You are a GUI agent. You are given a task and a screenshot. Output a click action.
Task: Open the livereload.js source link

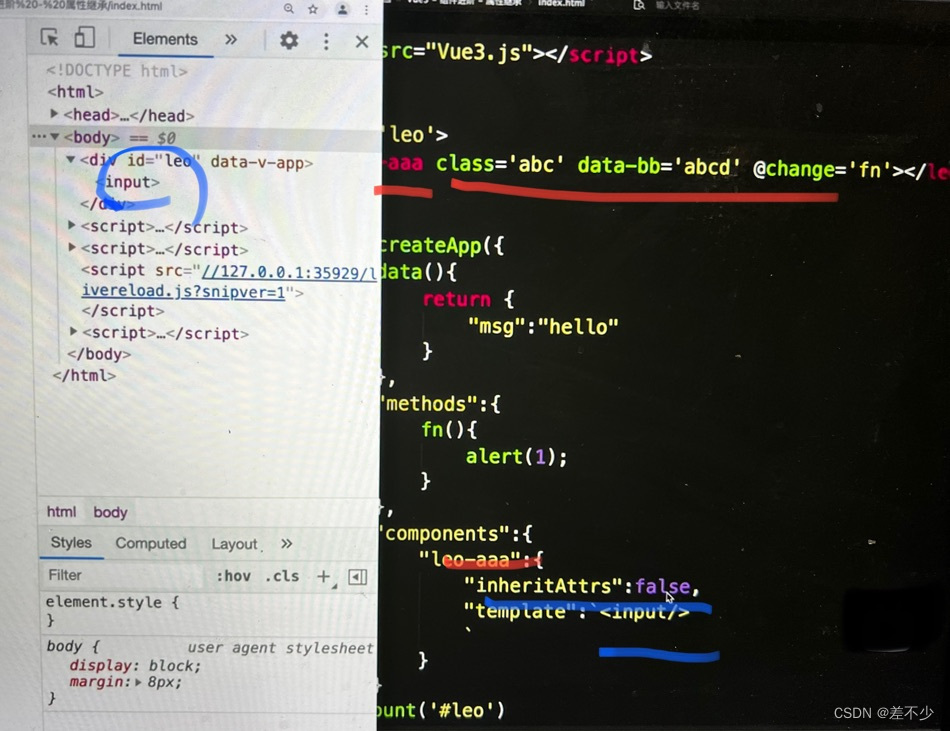228,282
